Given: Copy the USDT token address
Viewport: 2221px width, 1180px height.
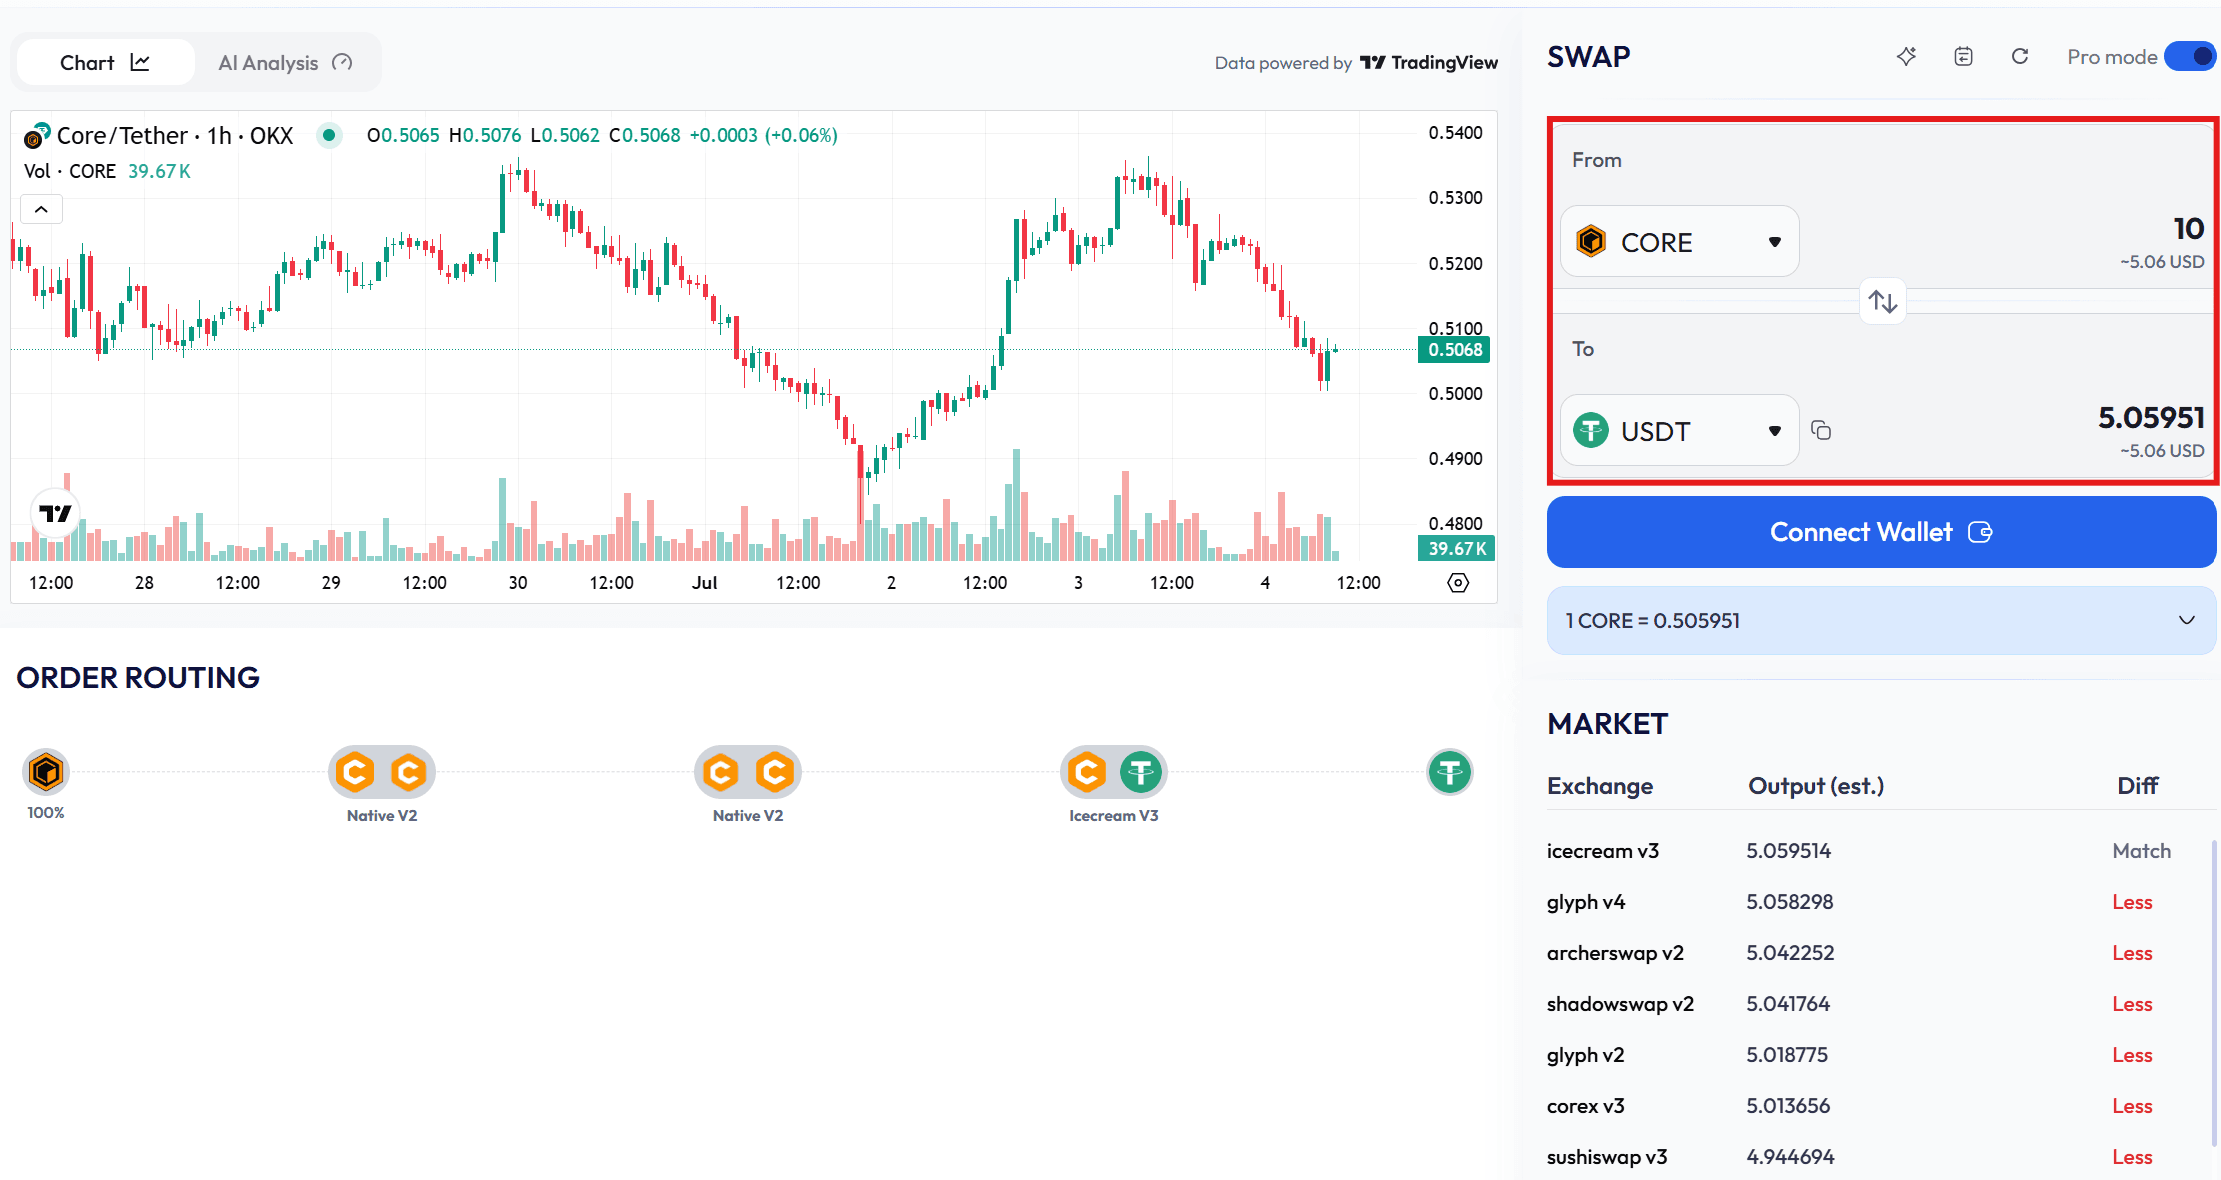Looking at the screenshot, I should [1821, 430].
